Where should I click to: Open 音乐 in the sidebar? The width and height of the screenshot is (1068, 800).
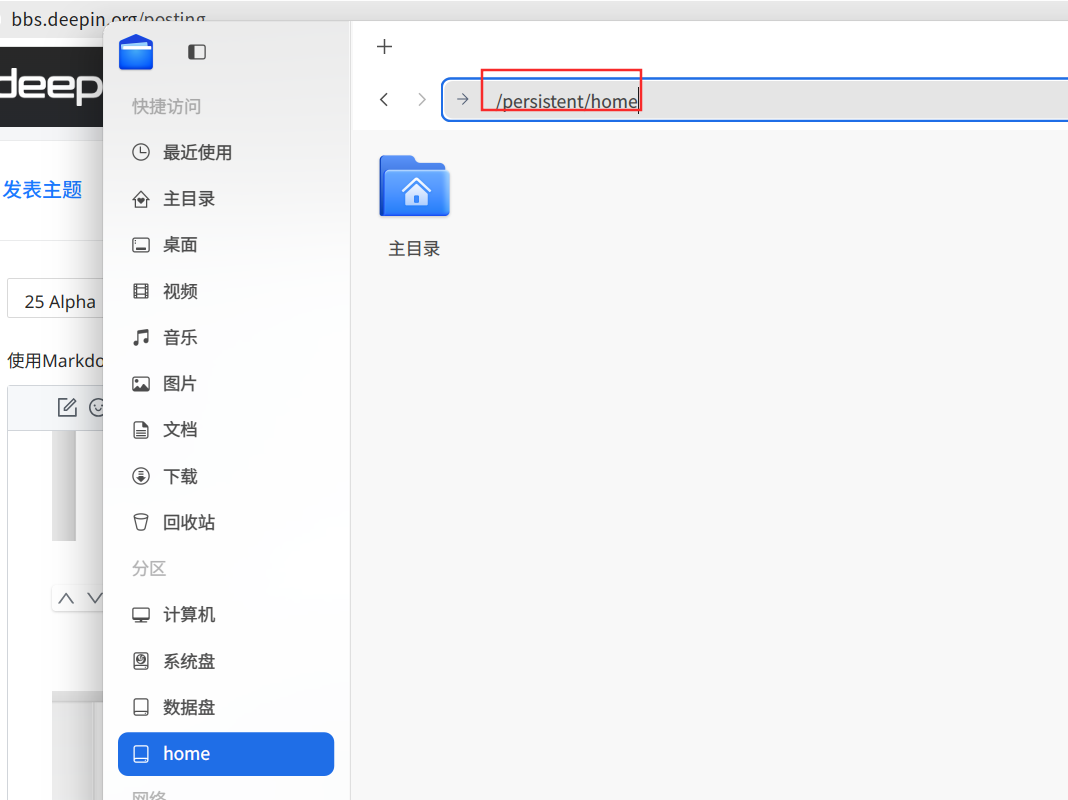(x=226, y=338)
